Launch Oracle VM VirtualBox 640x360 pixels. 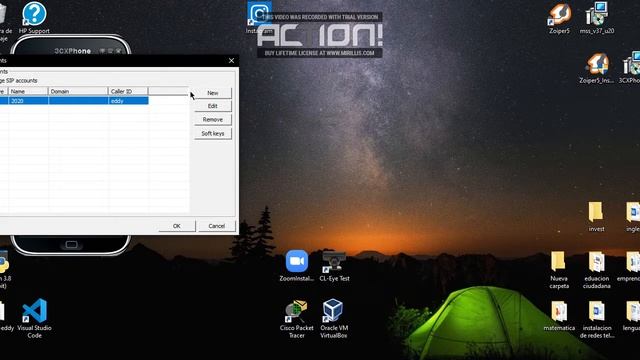point(333,319)
